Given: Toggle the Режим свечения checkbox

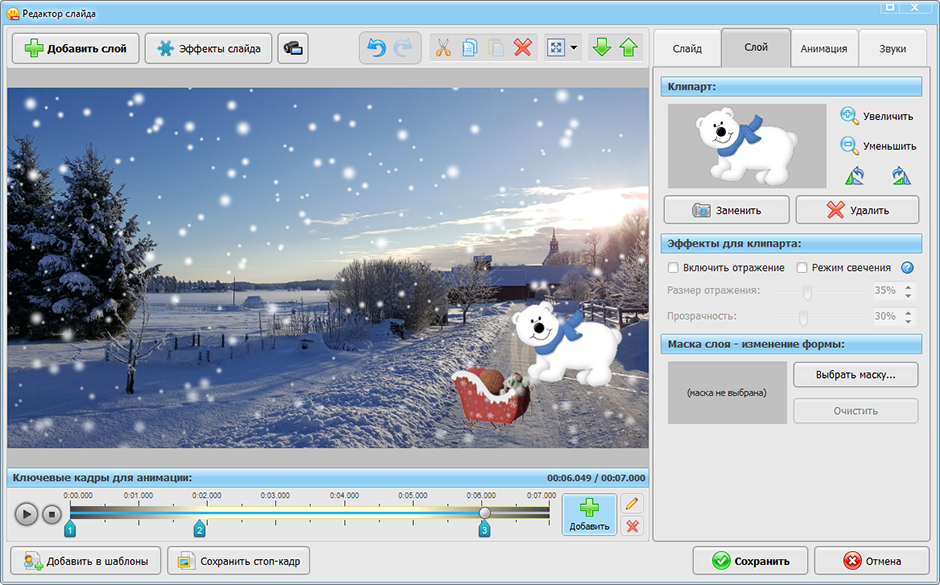Looking at the screenshot, I should tap(802, 268).
